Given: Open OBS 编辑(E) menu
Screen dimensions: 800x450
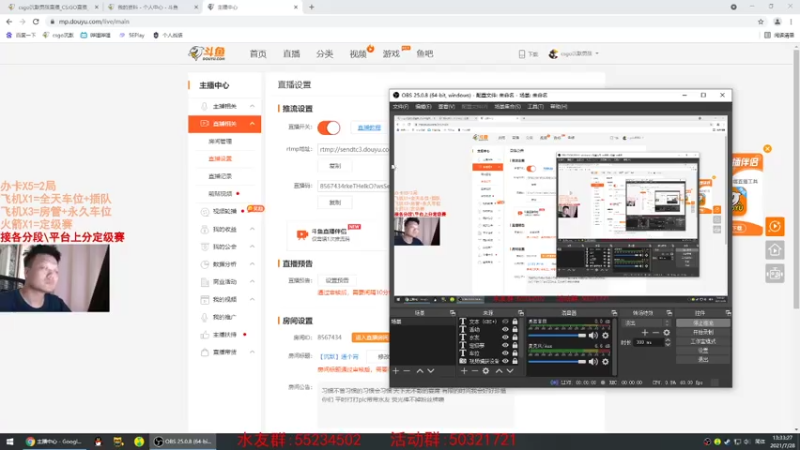Looking at the screenshot, I should point(423,107).
